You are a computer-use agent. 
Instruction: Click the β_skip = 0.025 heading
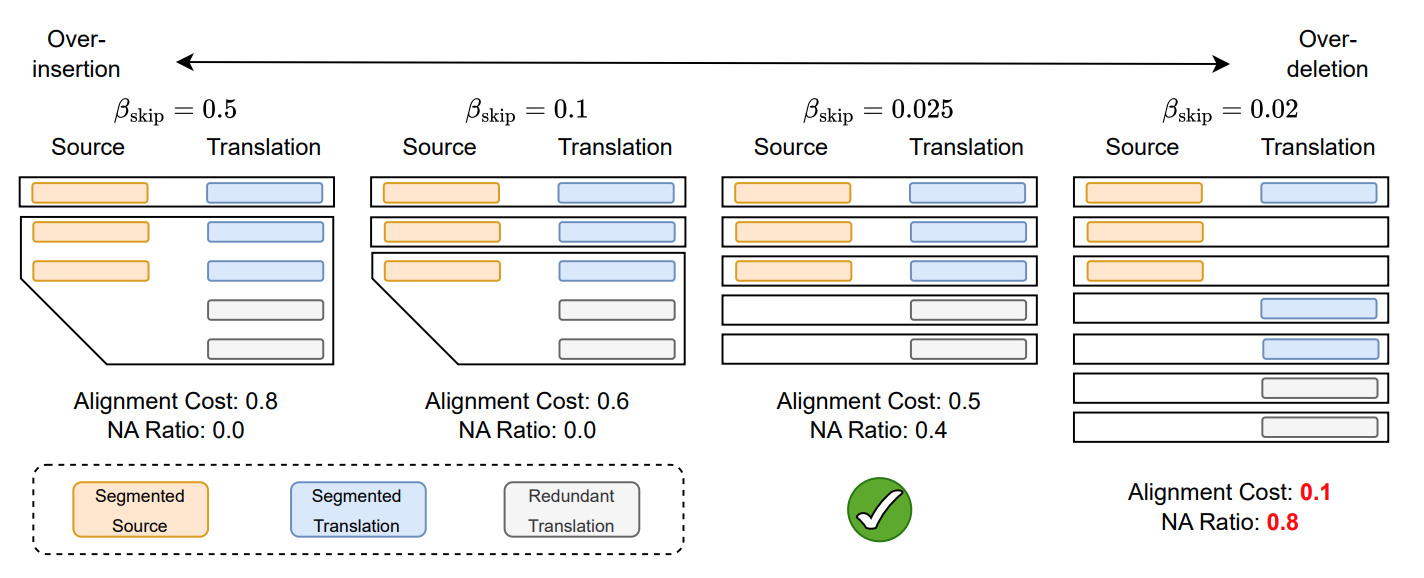[878, 110]
